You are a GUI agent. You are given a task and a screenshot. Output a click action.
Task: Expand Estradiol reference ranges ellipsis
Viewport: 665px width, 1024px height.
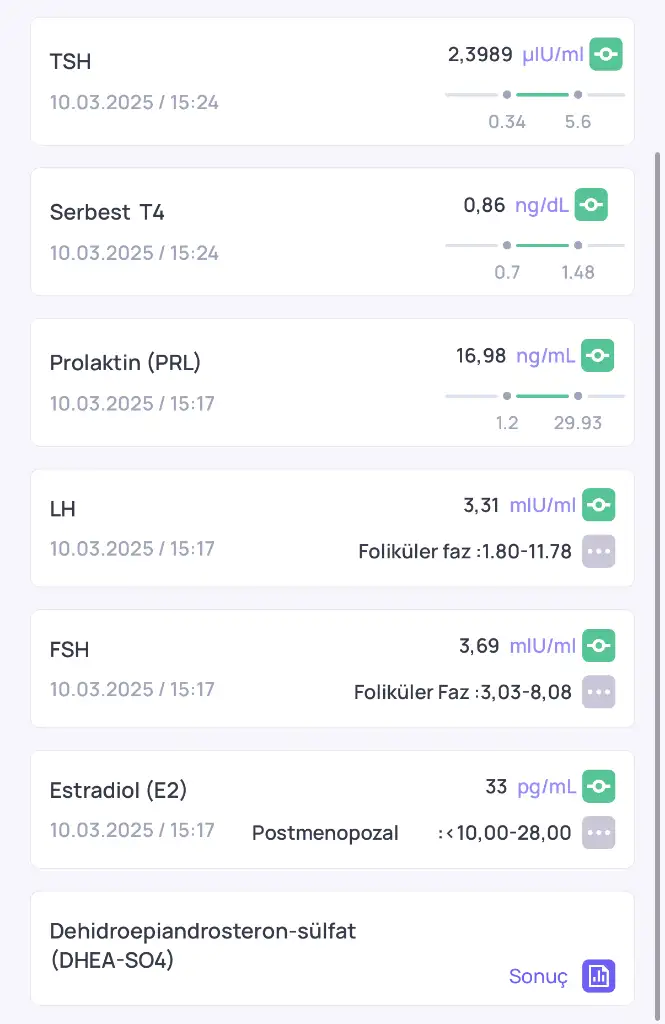point(599,832)
